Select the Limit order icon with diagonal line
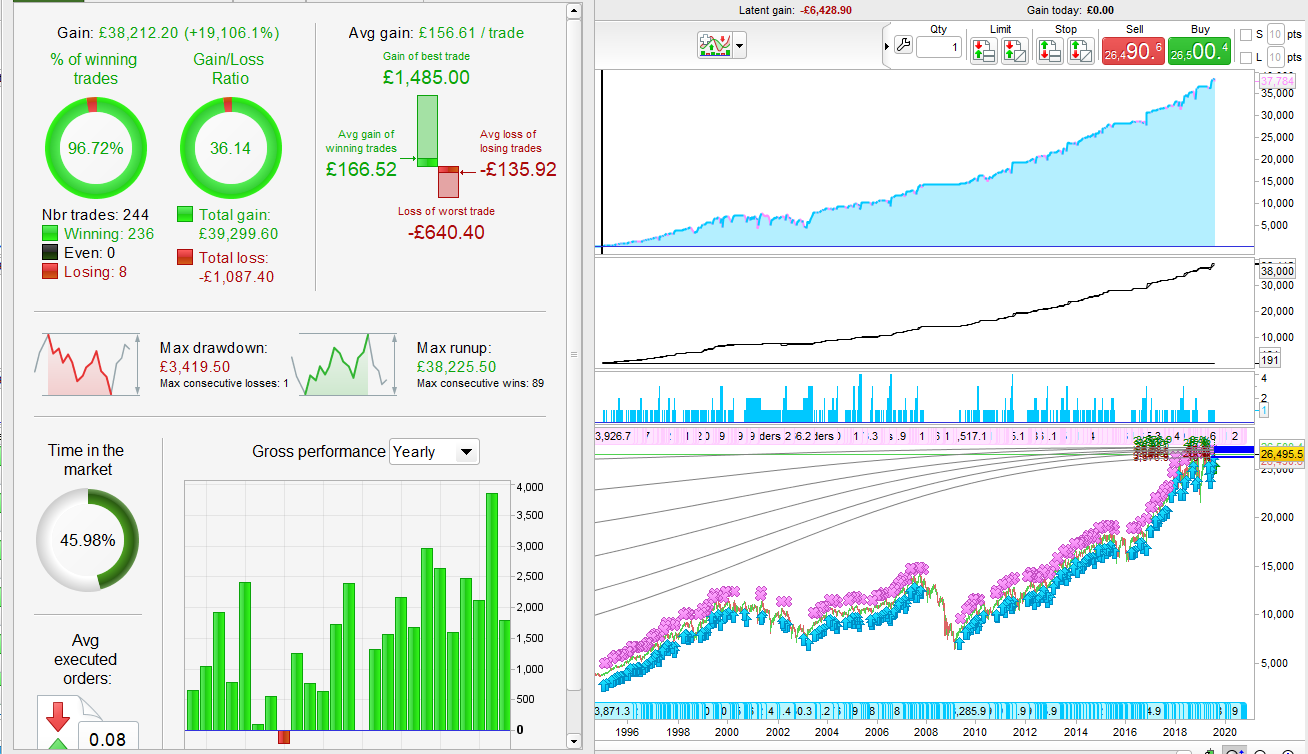Image resolution: width=1308 pixels, height=754 pixels. pyautogui.click(x=1014, y=51)
